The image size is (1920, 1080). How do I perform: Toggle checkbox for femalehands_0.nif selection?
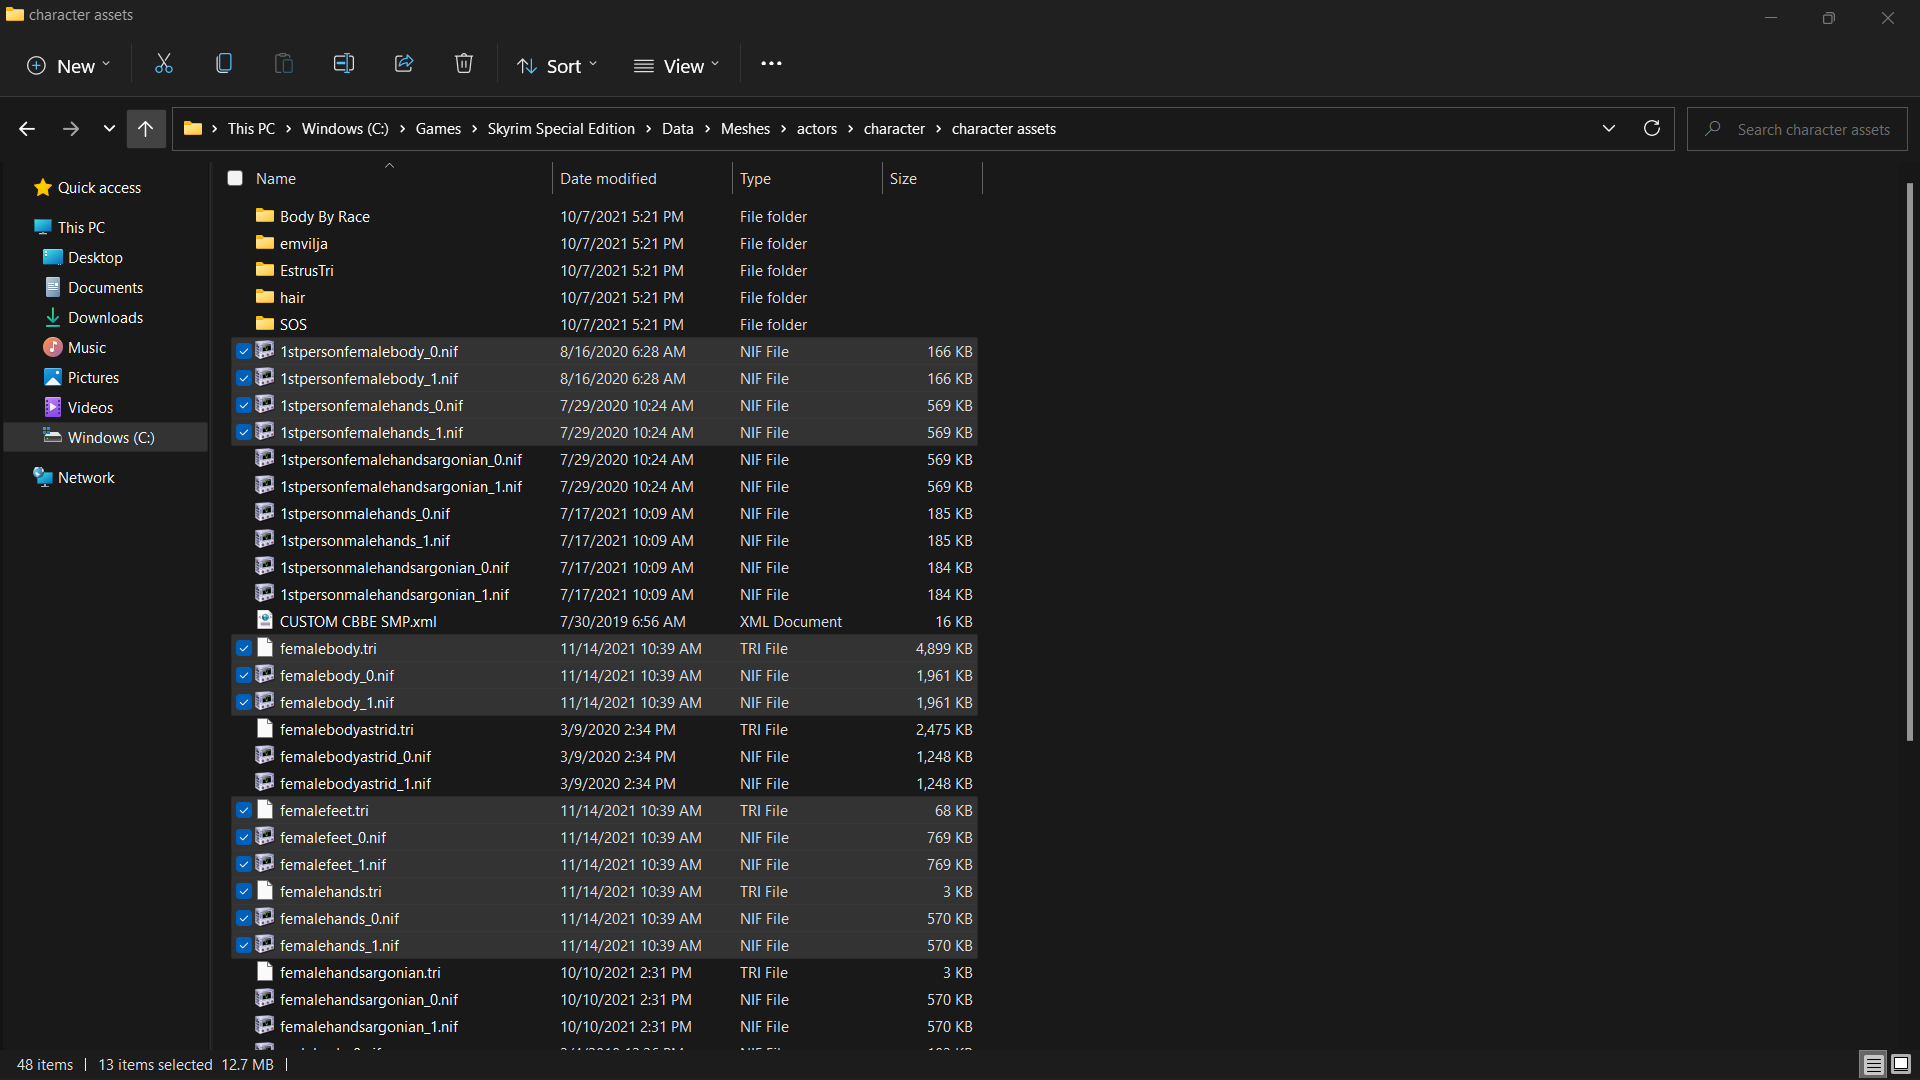(x=241, y=918)
